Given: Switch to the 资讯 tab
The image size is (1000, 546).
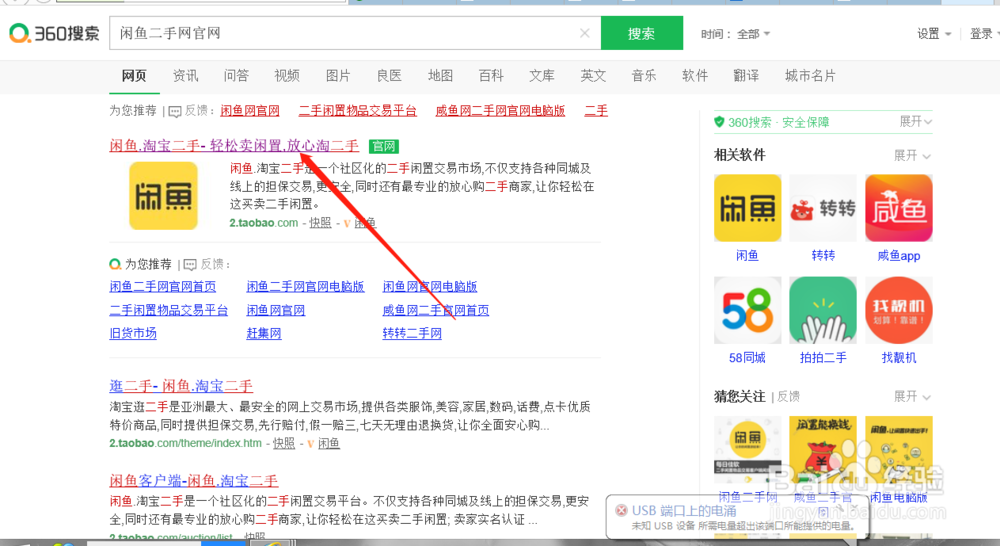Looking at the screenshot, I should pos(185,76).
